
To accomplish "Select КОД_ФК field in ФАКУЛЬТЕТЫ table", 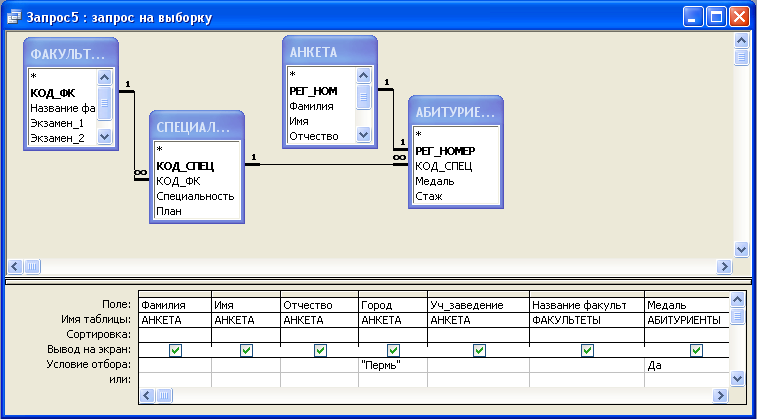I will 62,93.
